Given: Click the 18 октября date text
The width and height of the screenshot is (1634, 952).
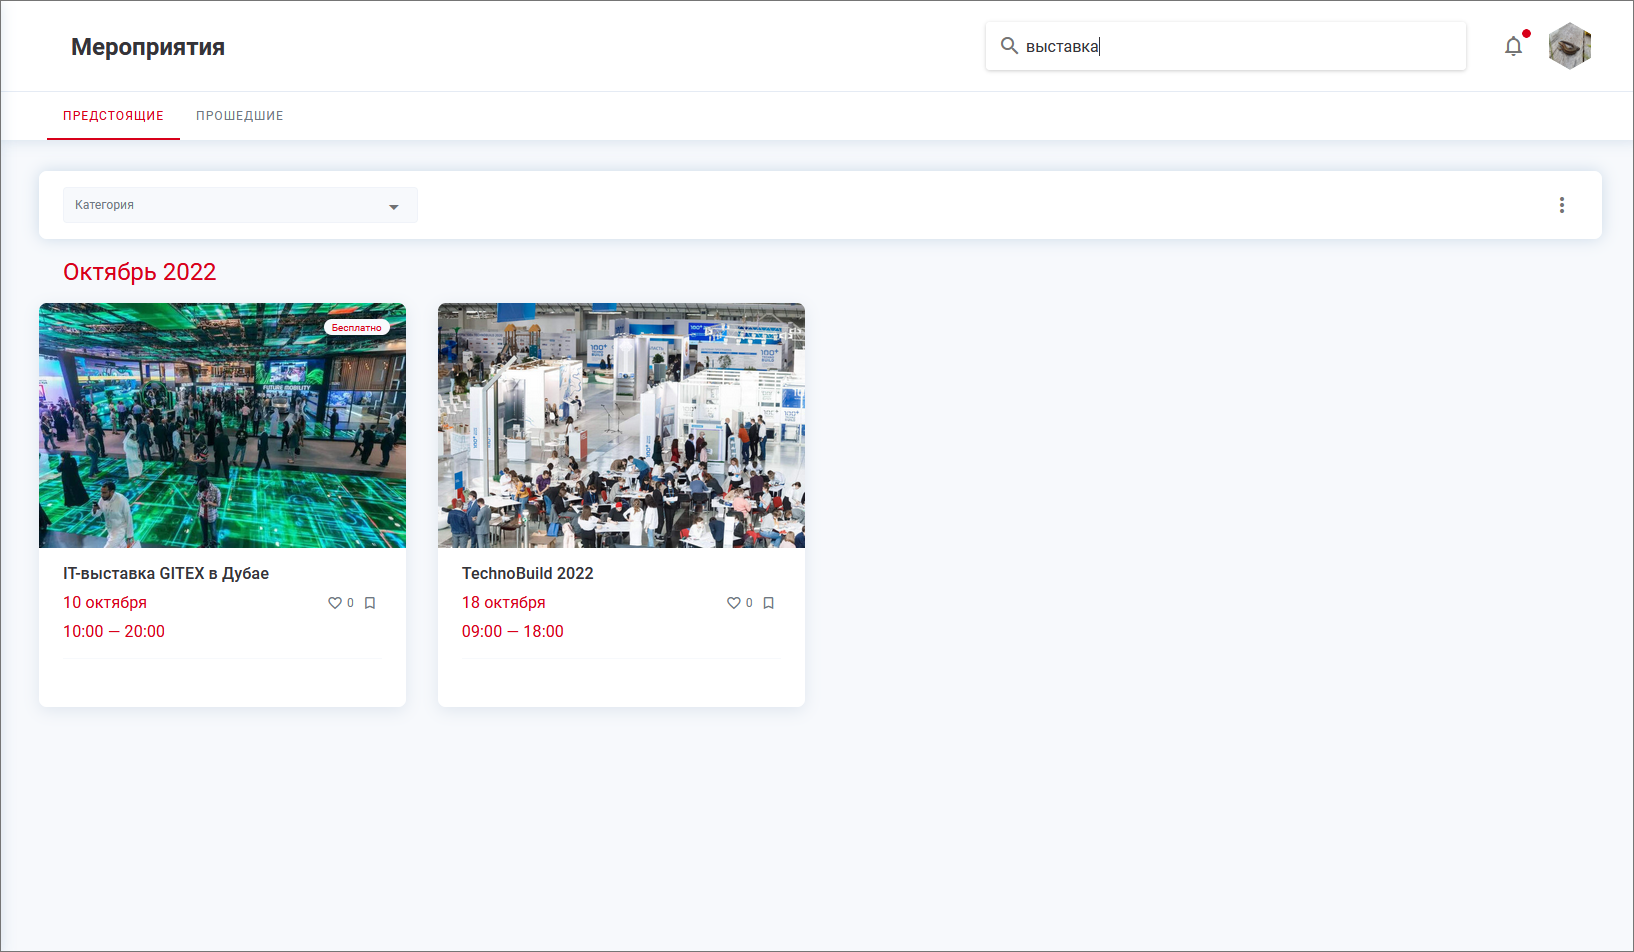Looking at the screenshot, I should (x=503, y=602).
